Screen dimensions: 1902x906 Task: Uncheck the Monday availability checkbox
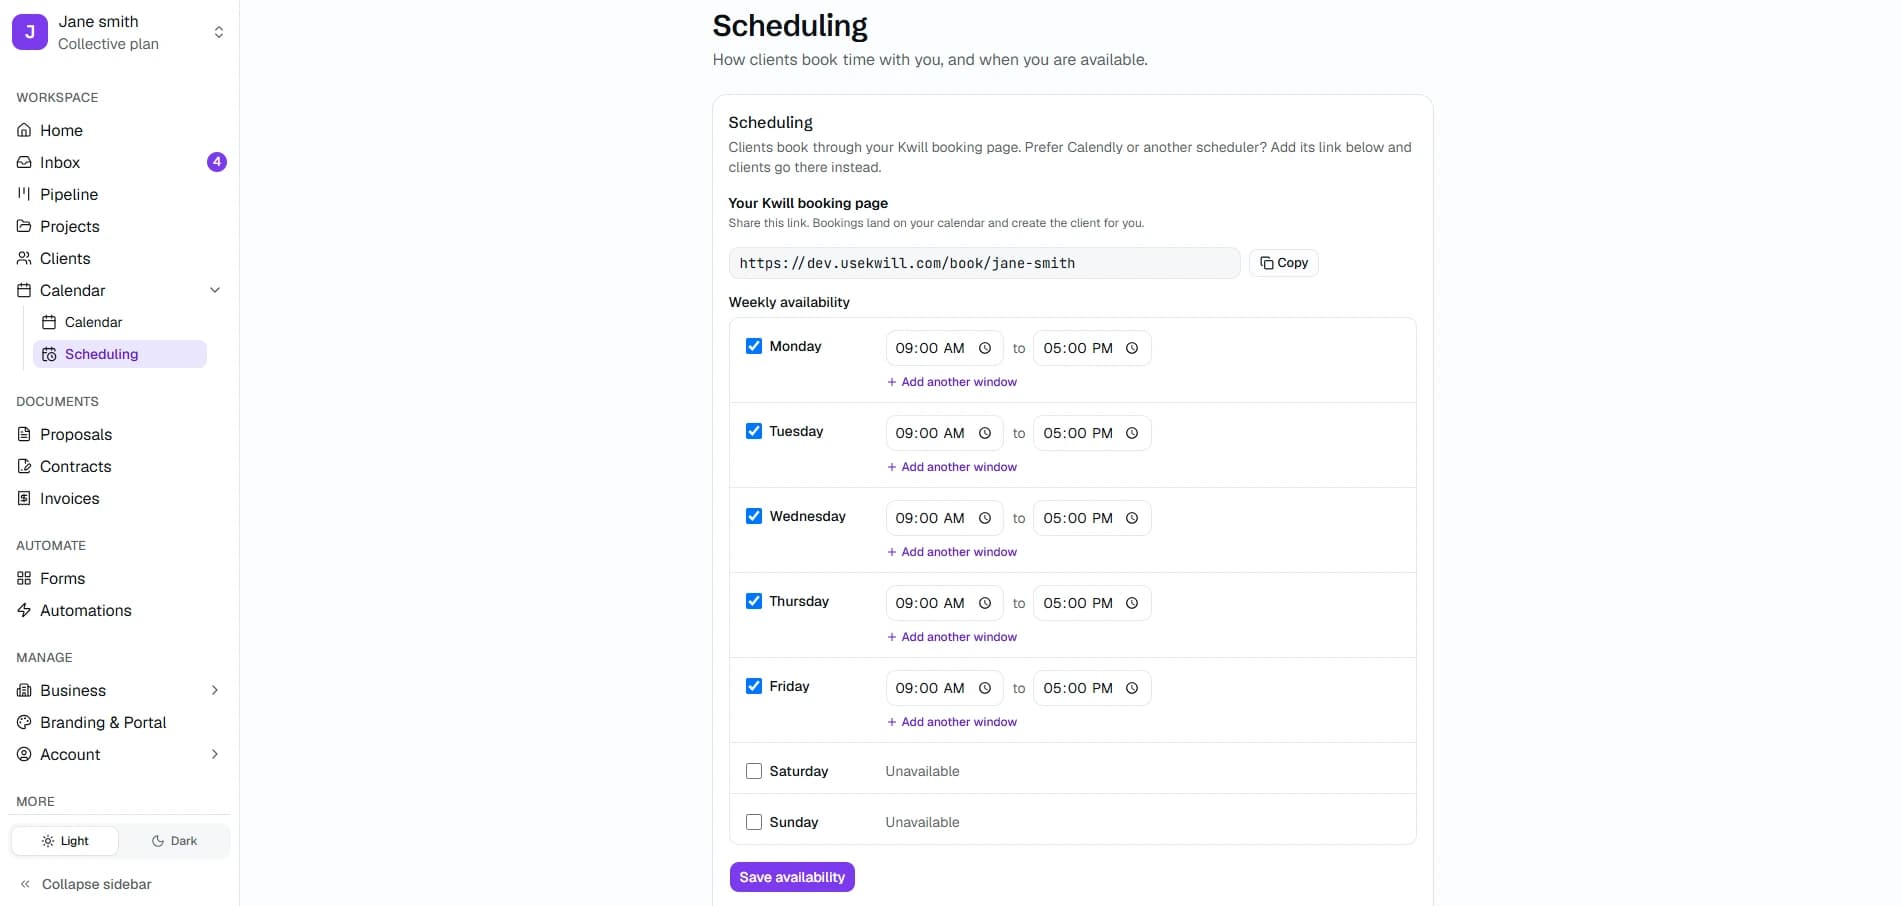[x=754, y=346]
